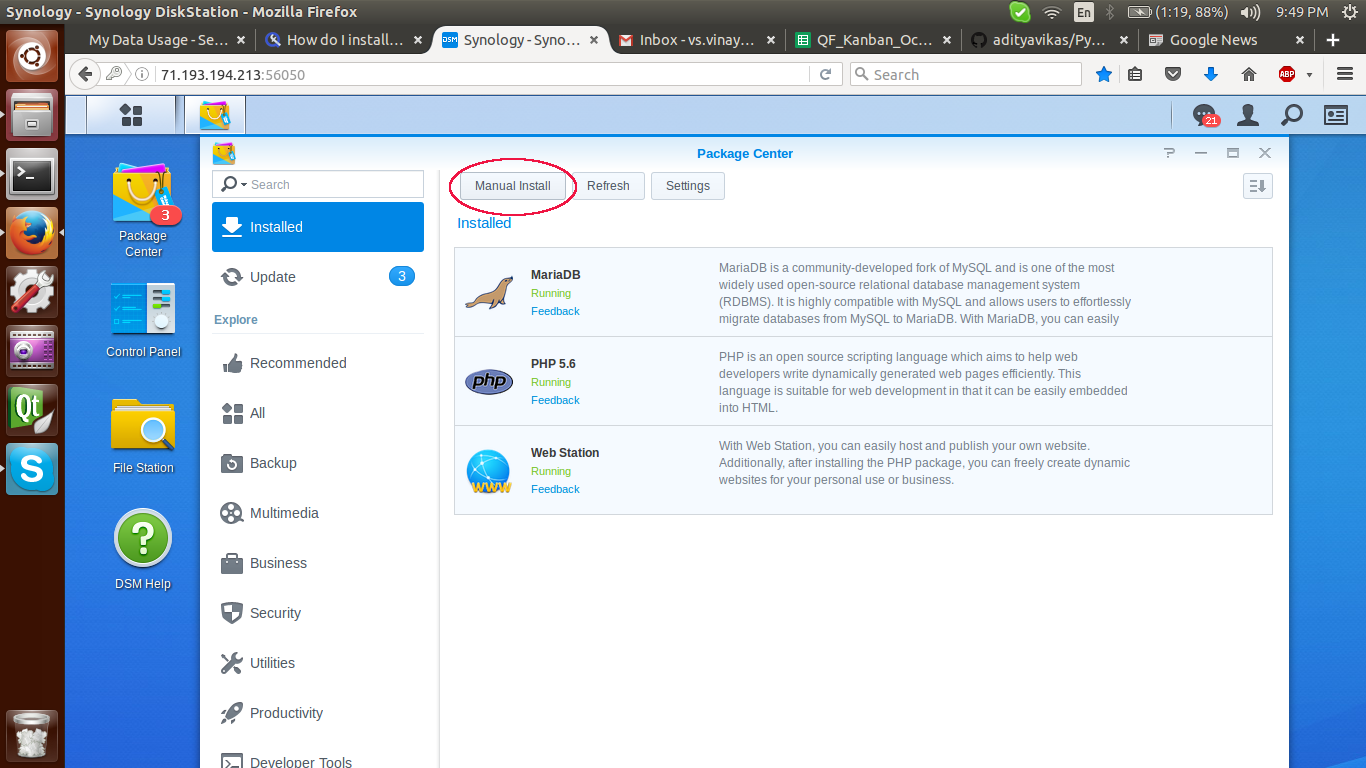This screenshot has width=1366, height=768.
Task: Open DSM Help desktop icon
Action: (143, 550)
